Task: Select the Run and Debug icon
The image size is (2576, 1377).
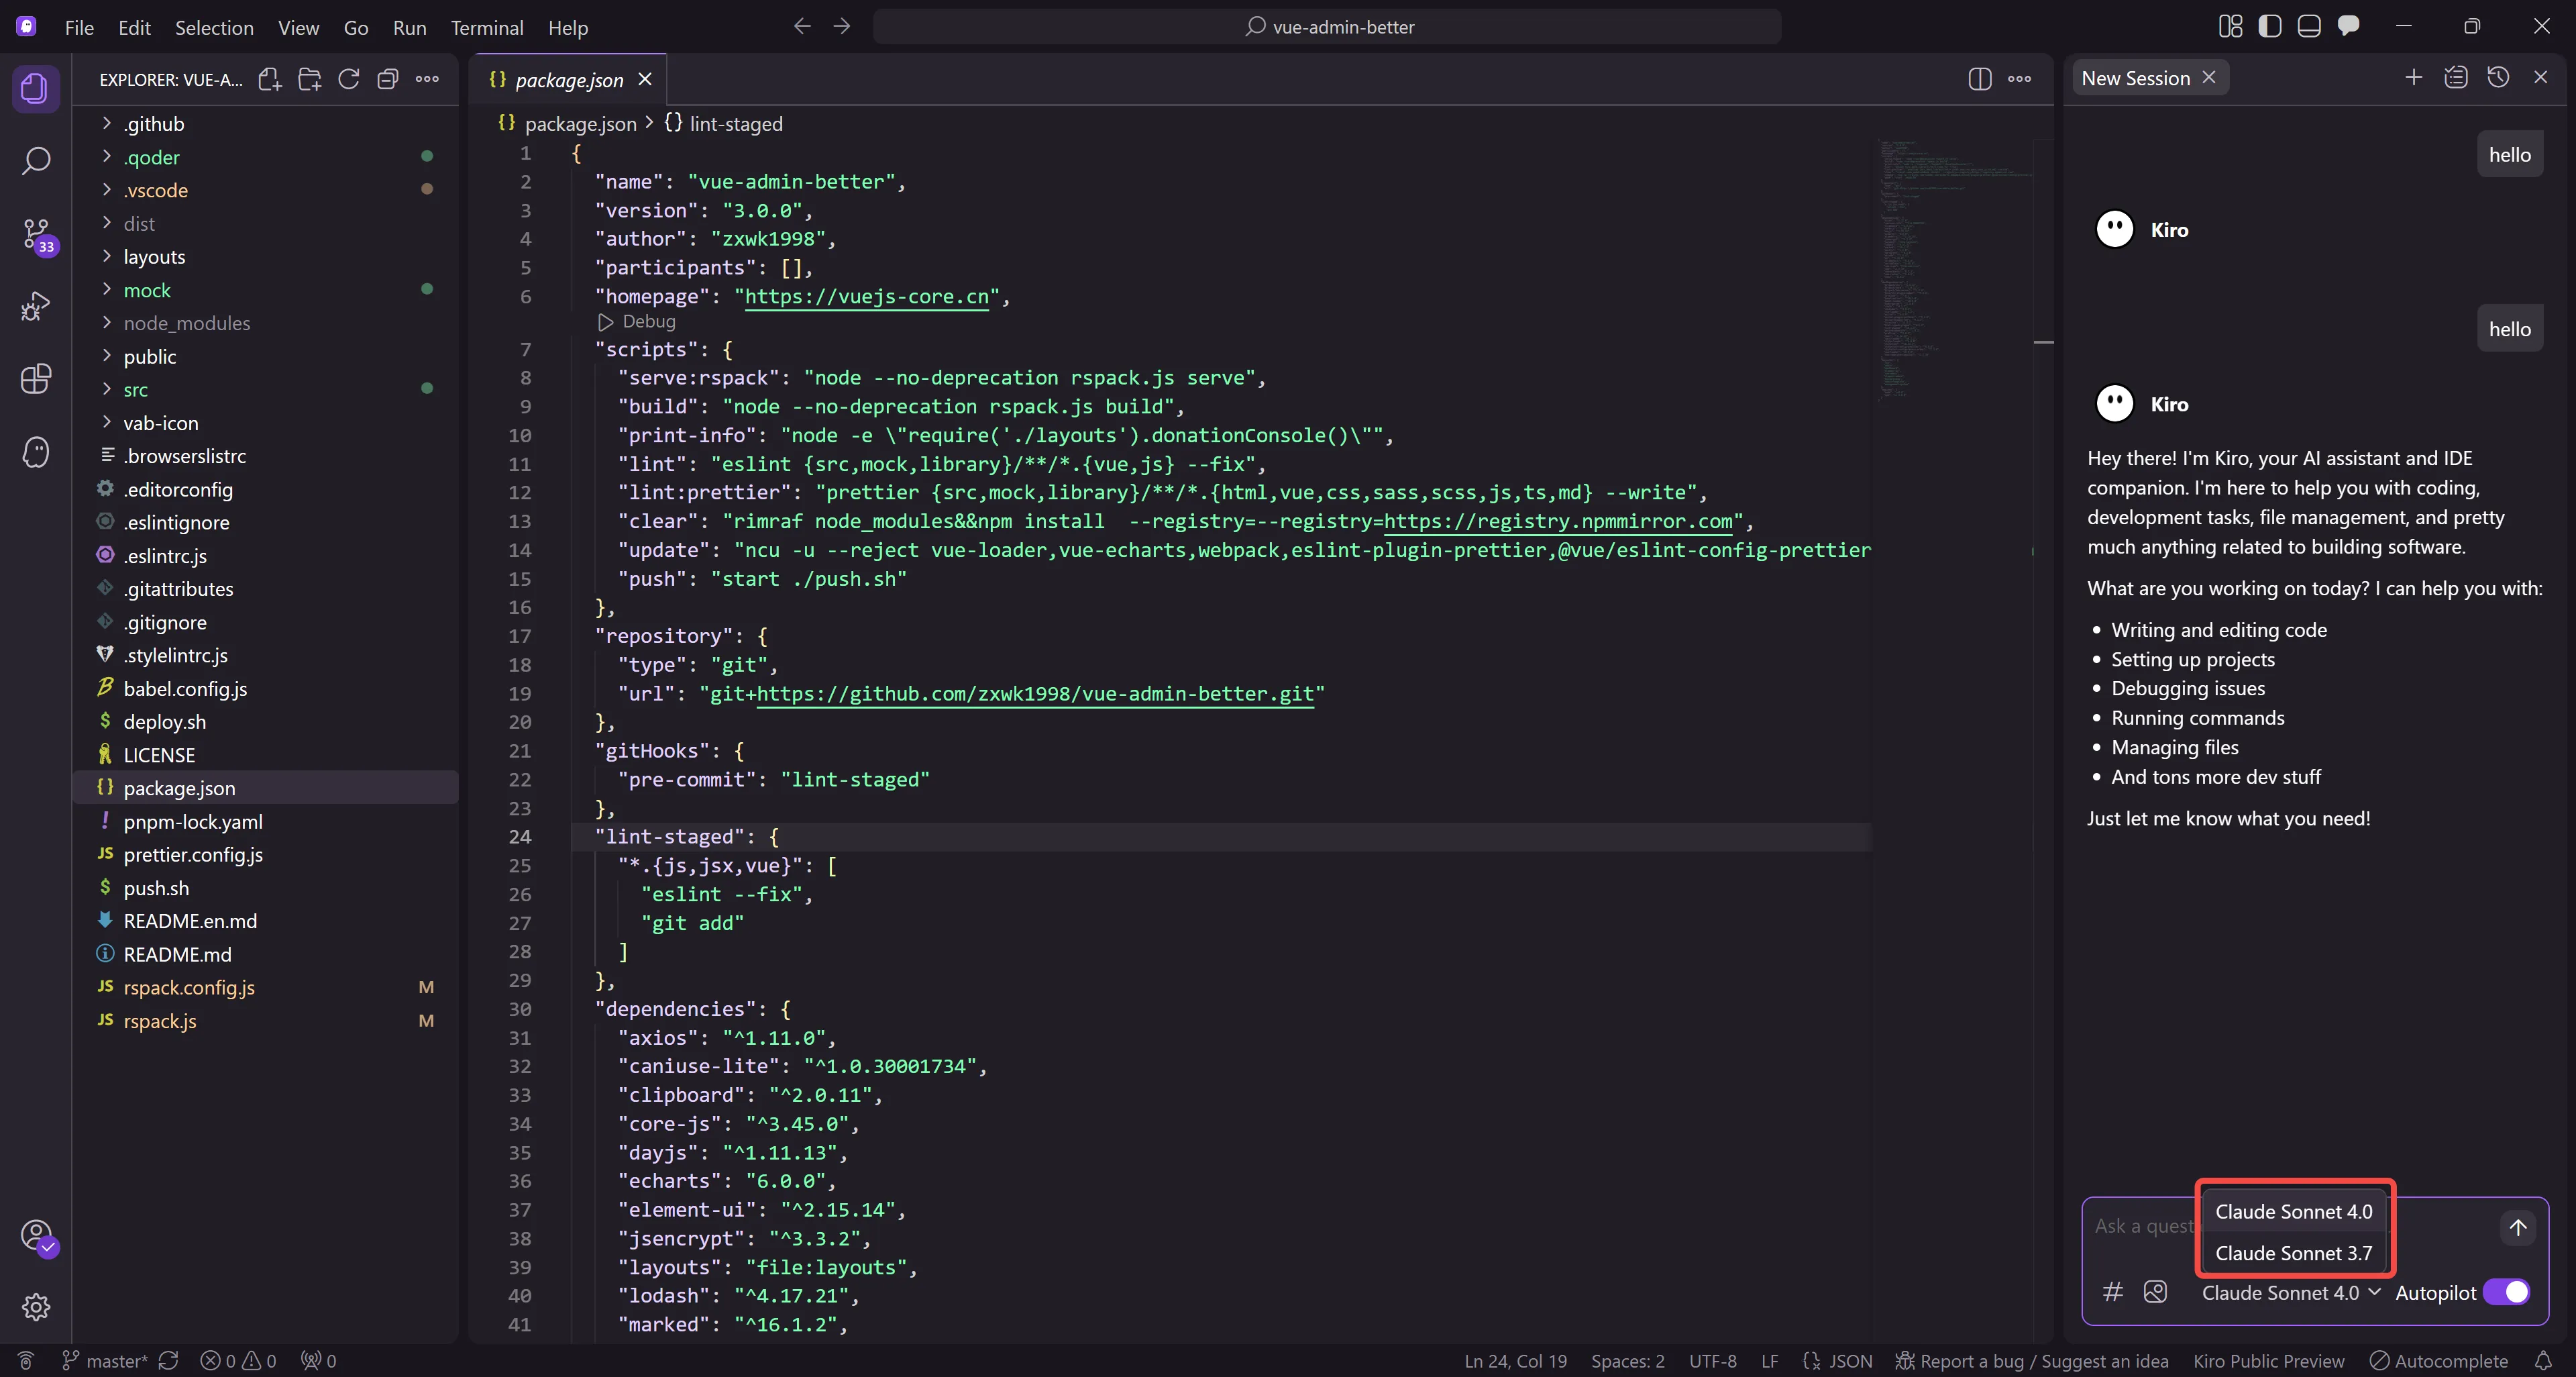Action: pos(36,306)
